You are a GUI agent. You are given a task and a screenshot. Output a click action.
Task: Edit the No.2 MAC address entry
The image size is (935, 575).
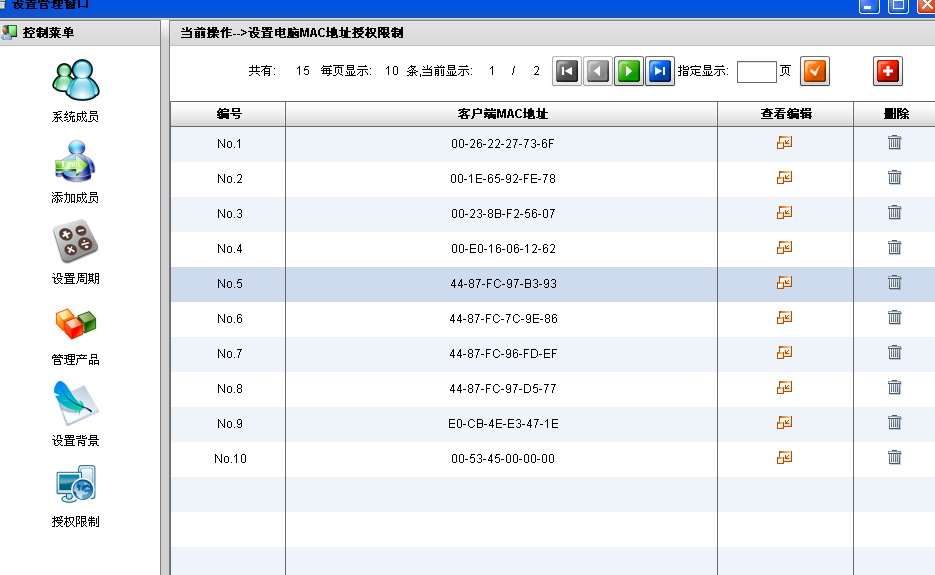tap(785, 178)
